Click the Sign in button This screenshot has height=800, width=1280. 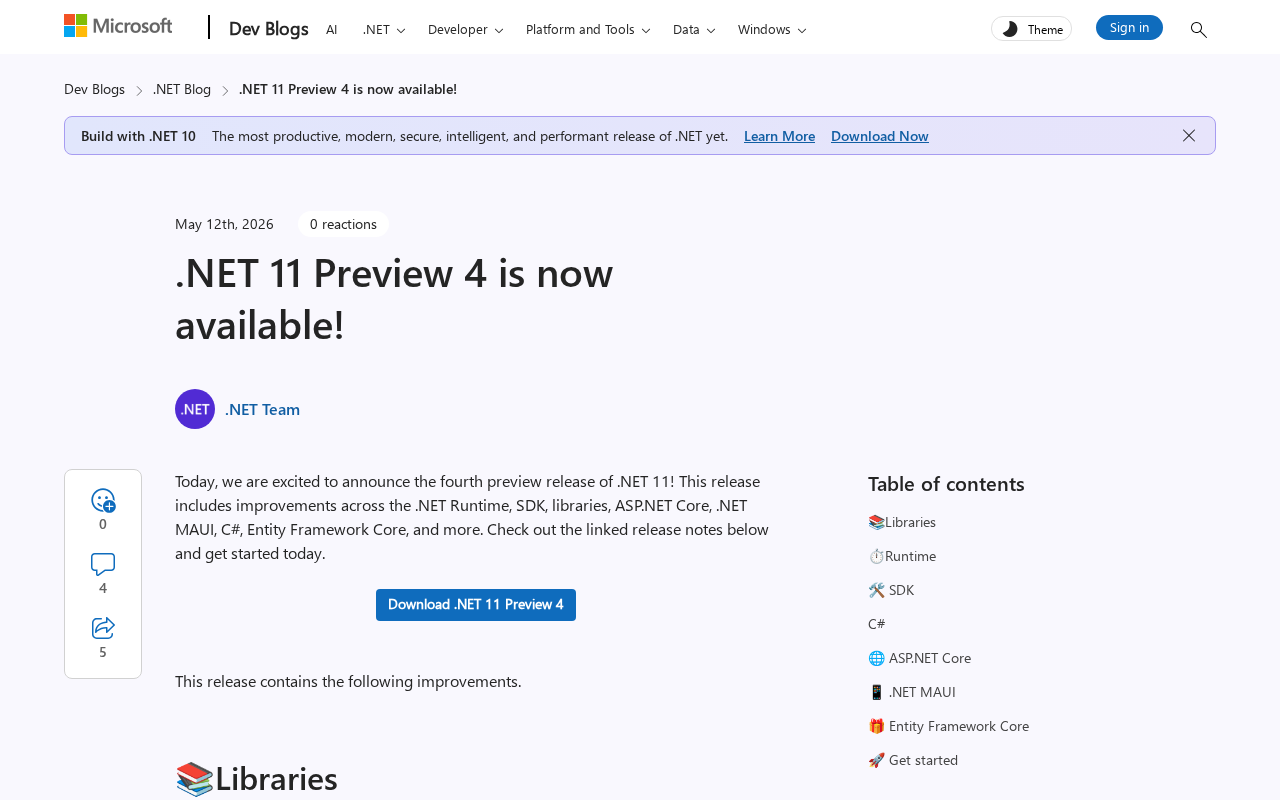tap(1129, 28)
